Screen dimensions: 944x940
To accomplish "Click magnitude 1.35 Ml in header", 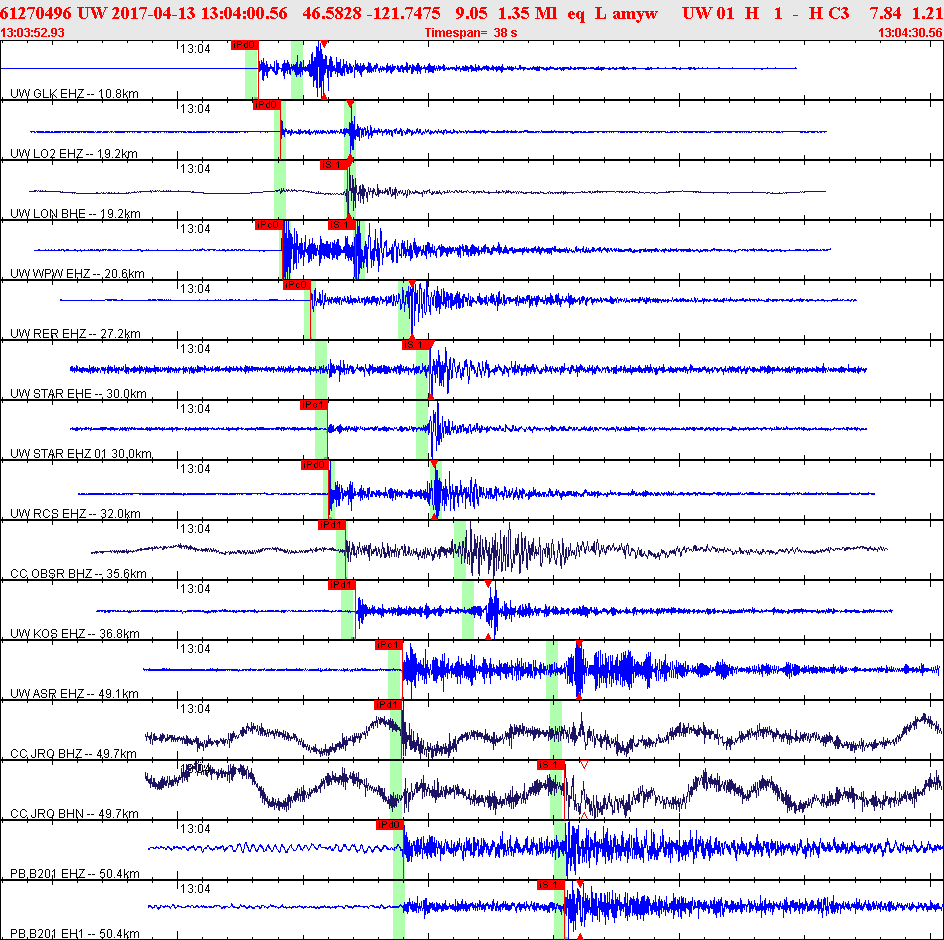I will (x=527, y=13).
